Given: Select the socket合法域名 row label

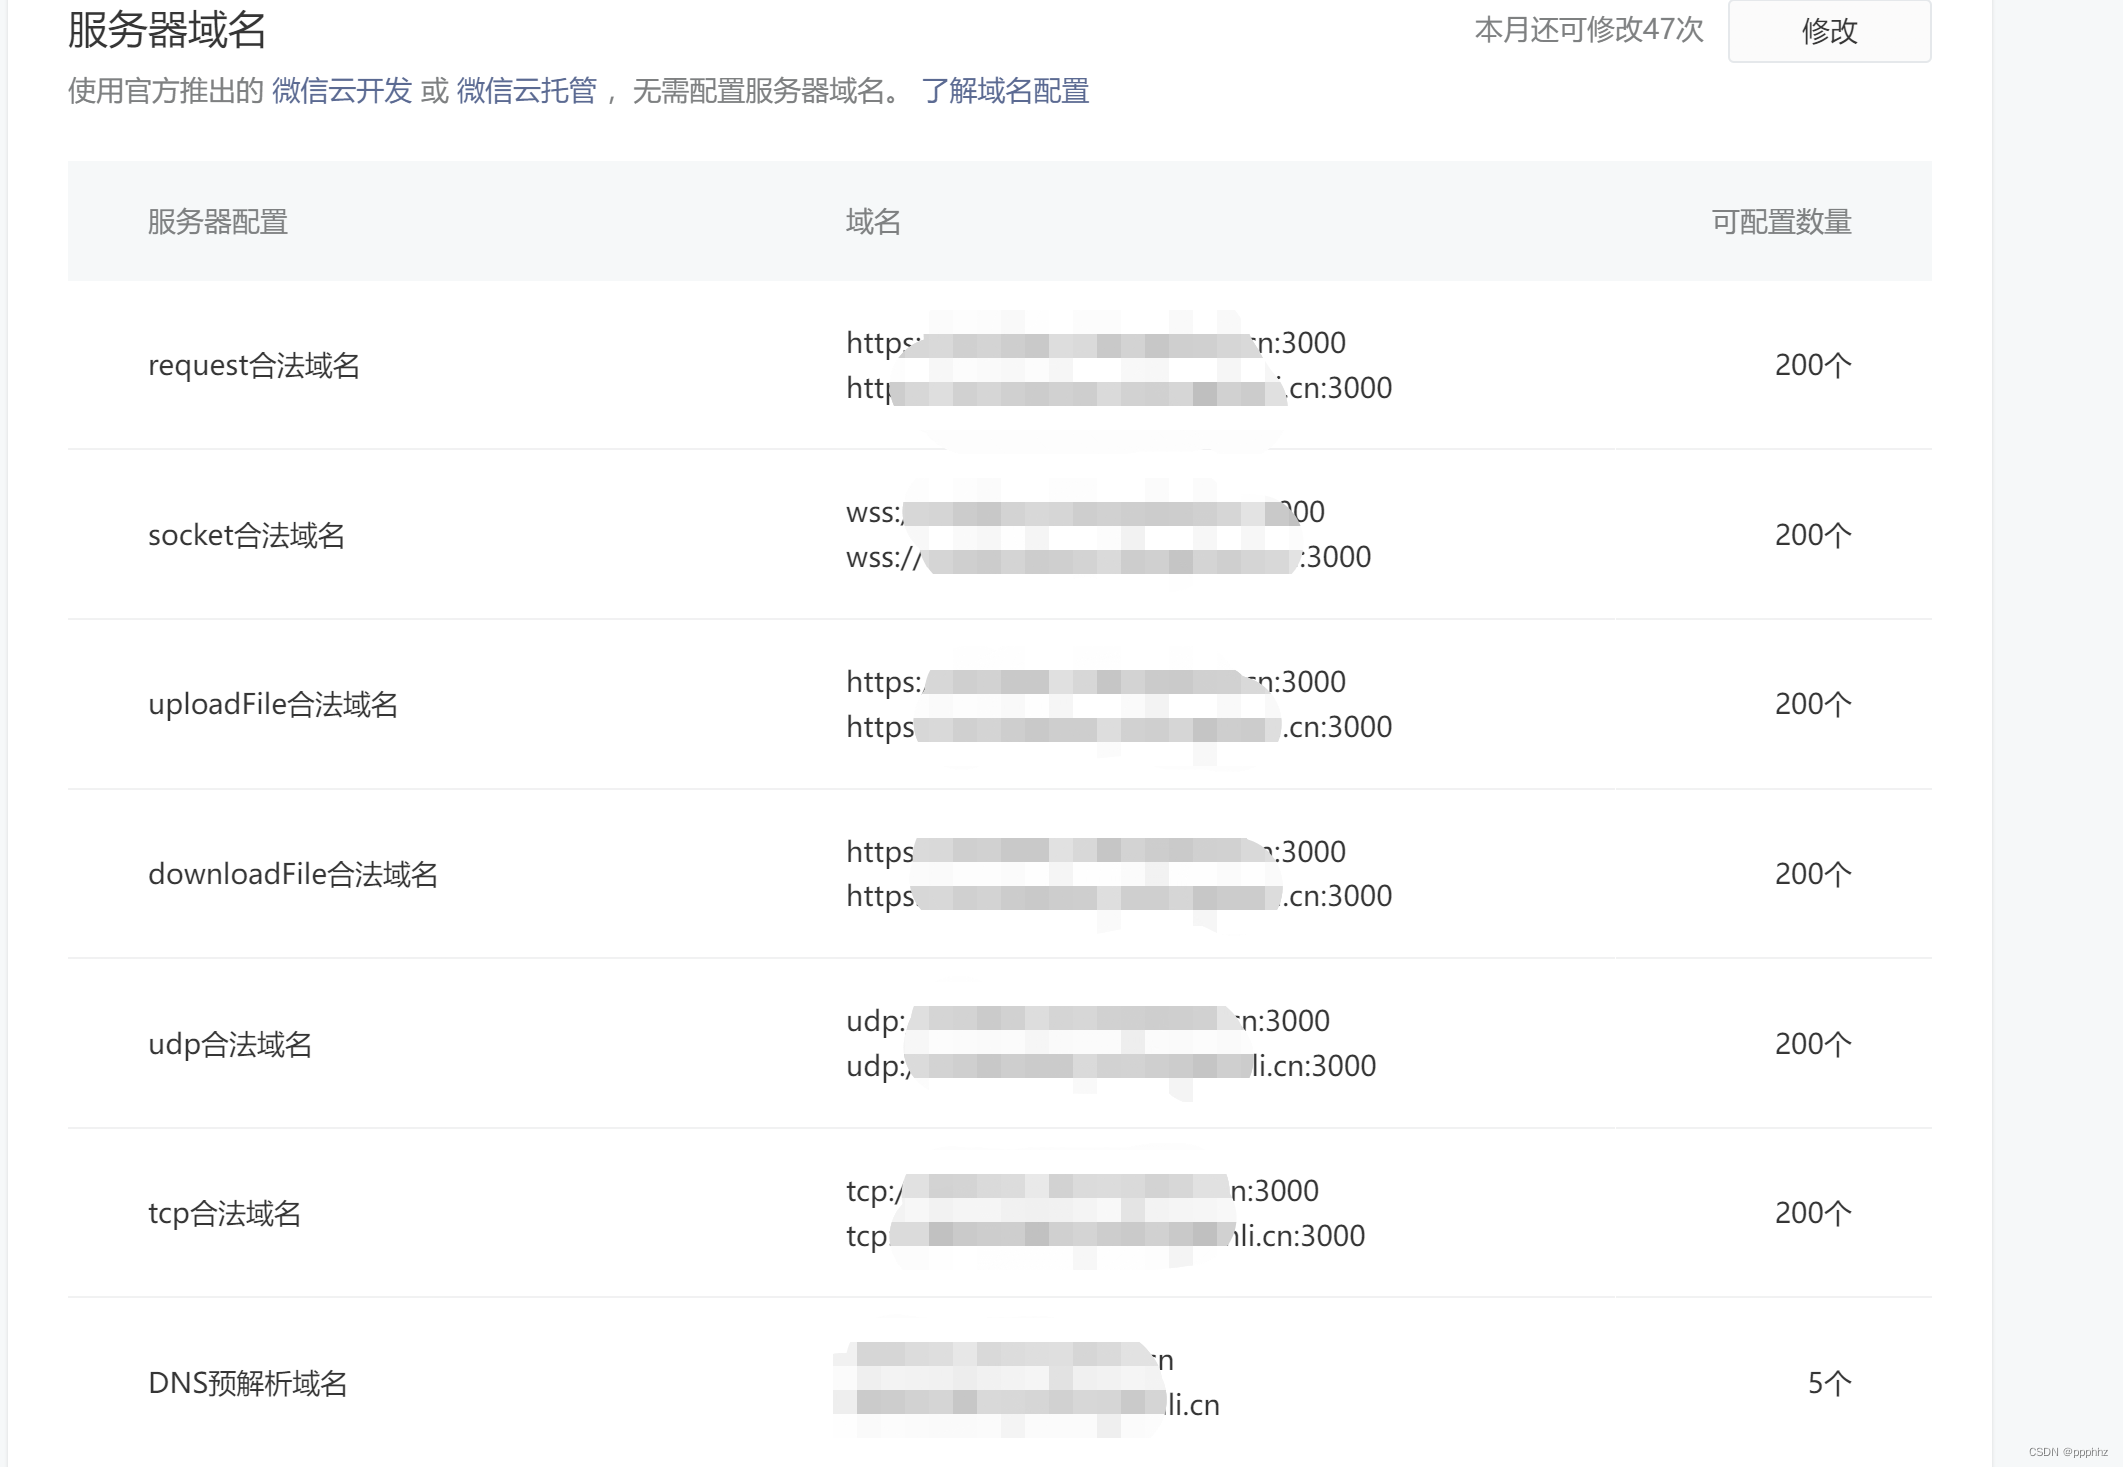Looking at the screenshot, I should pyautogui.click(x=247, y=535).
